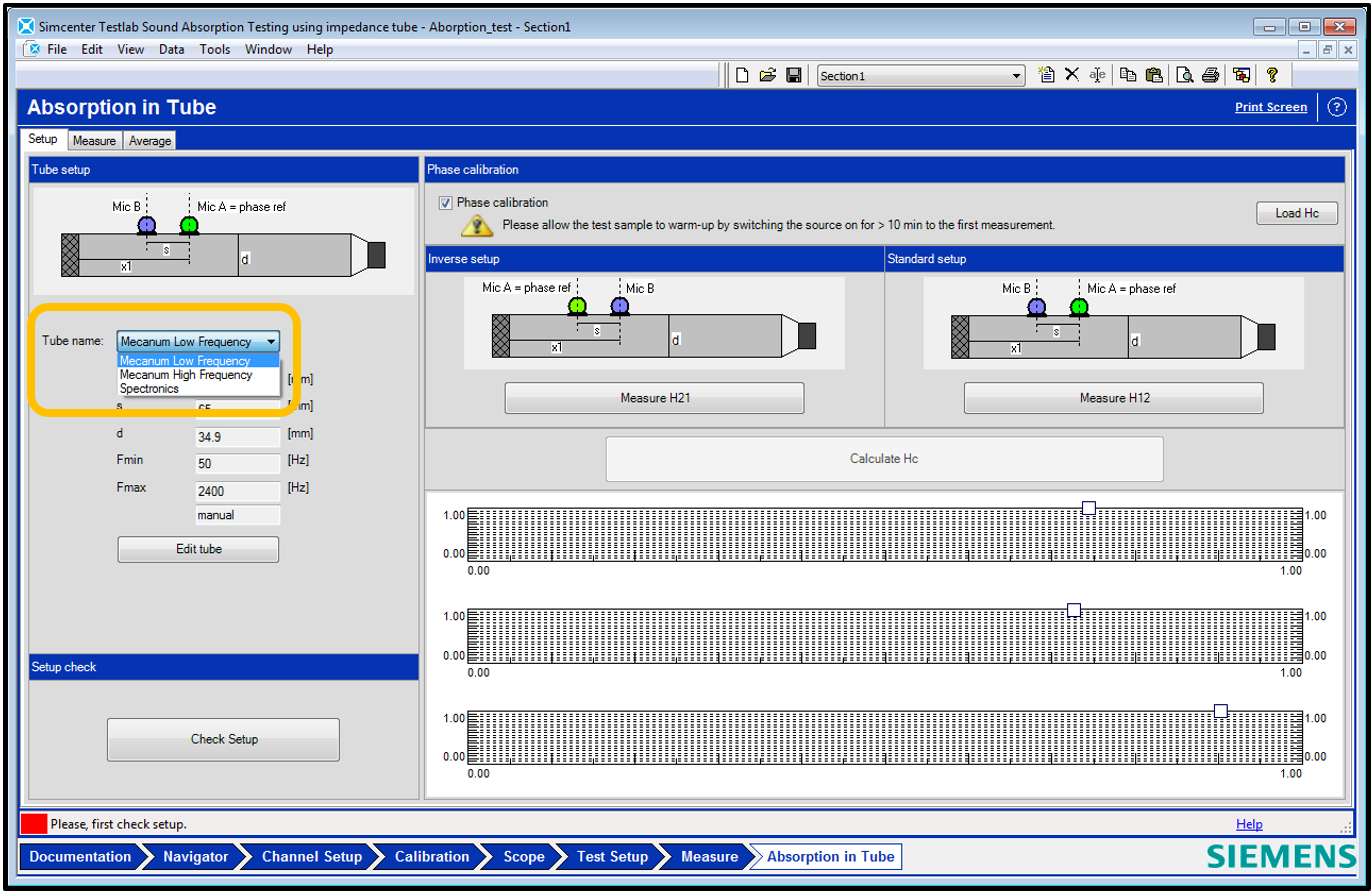1372x893 pixels.
Task: Open the Help menu
Action: [320, 49]
